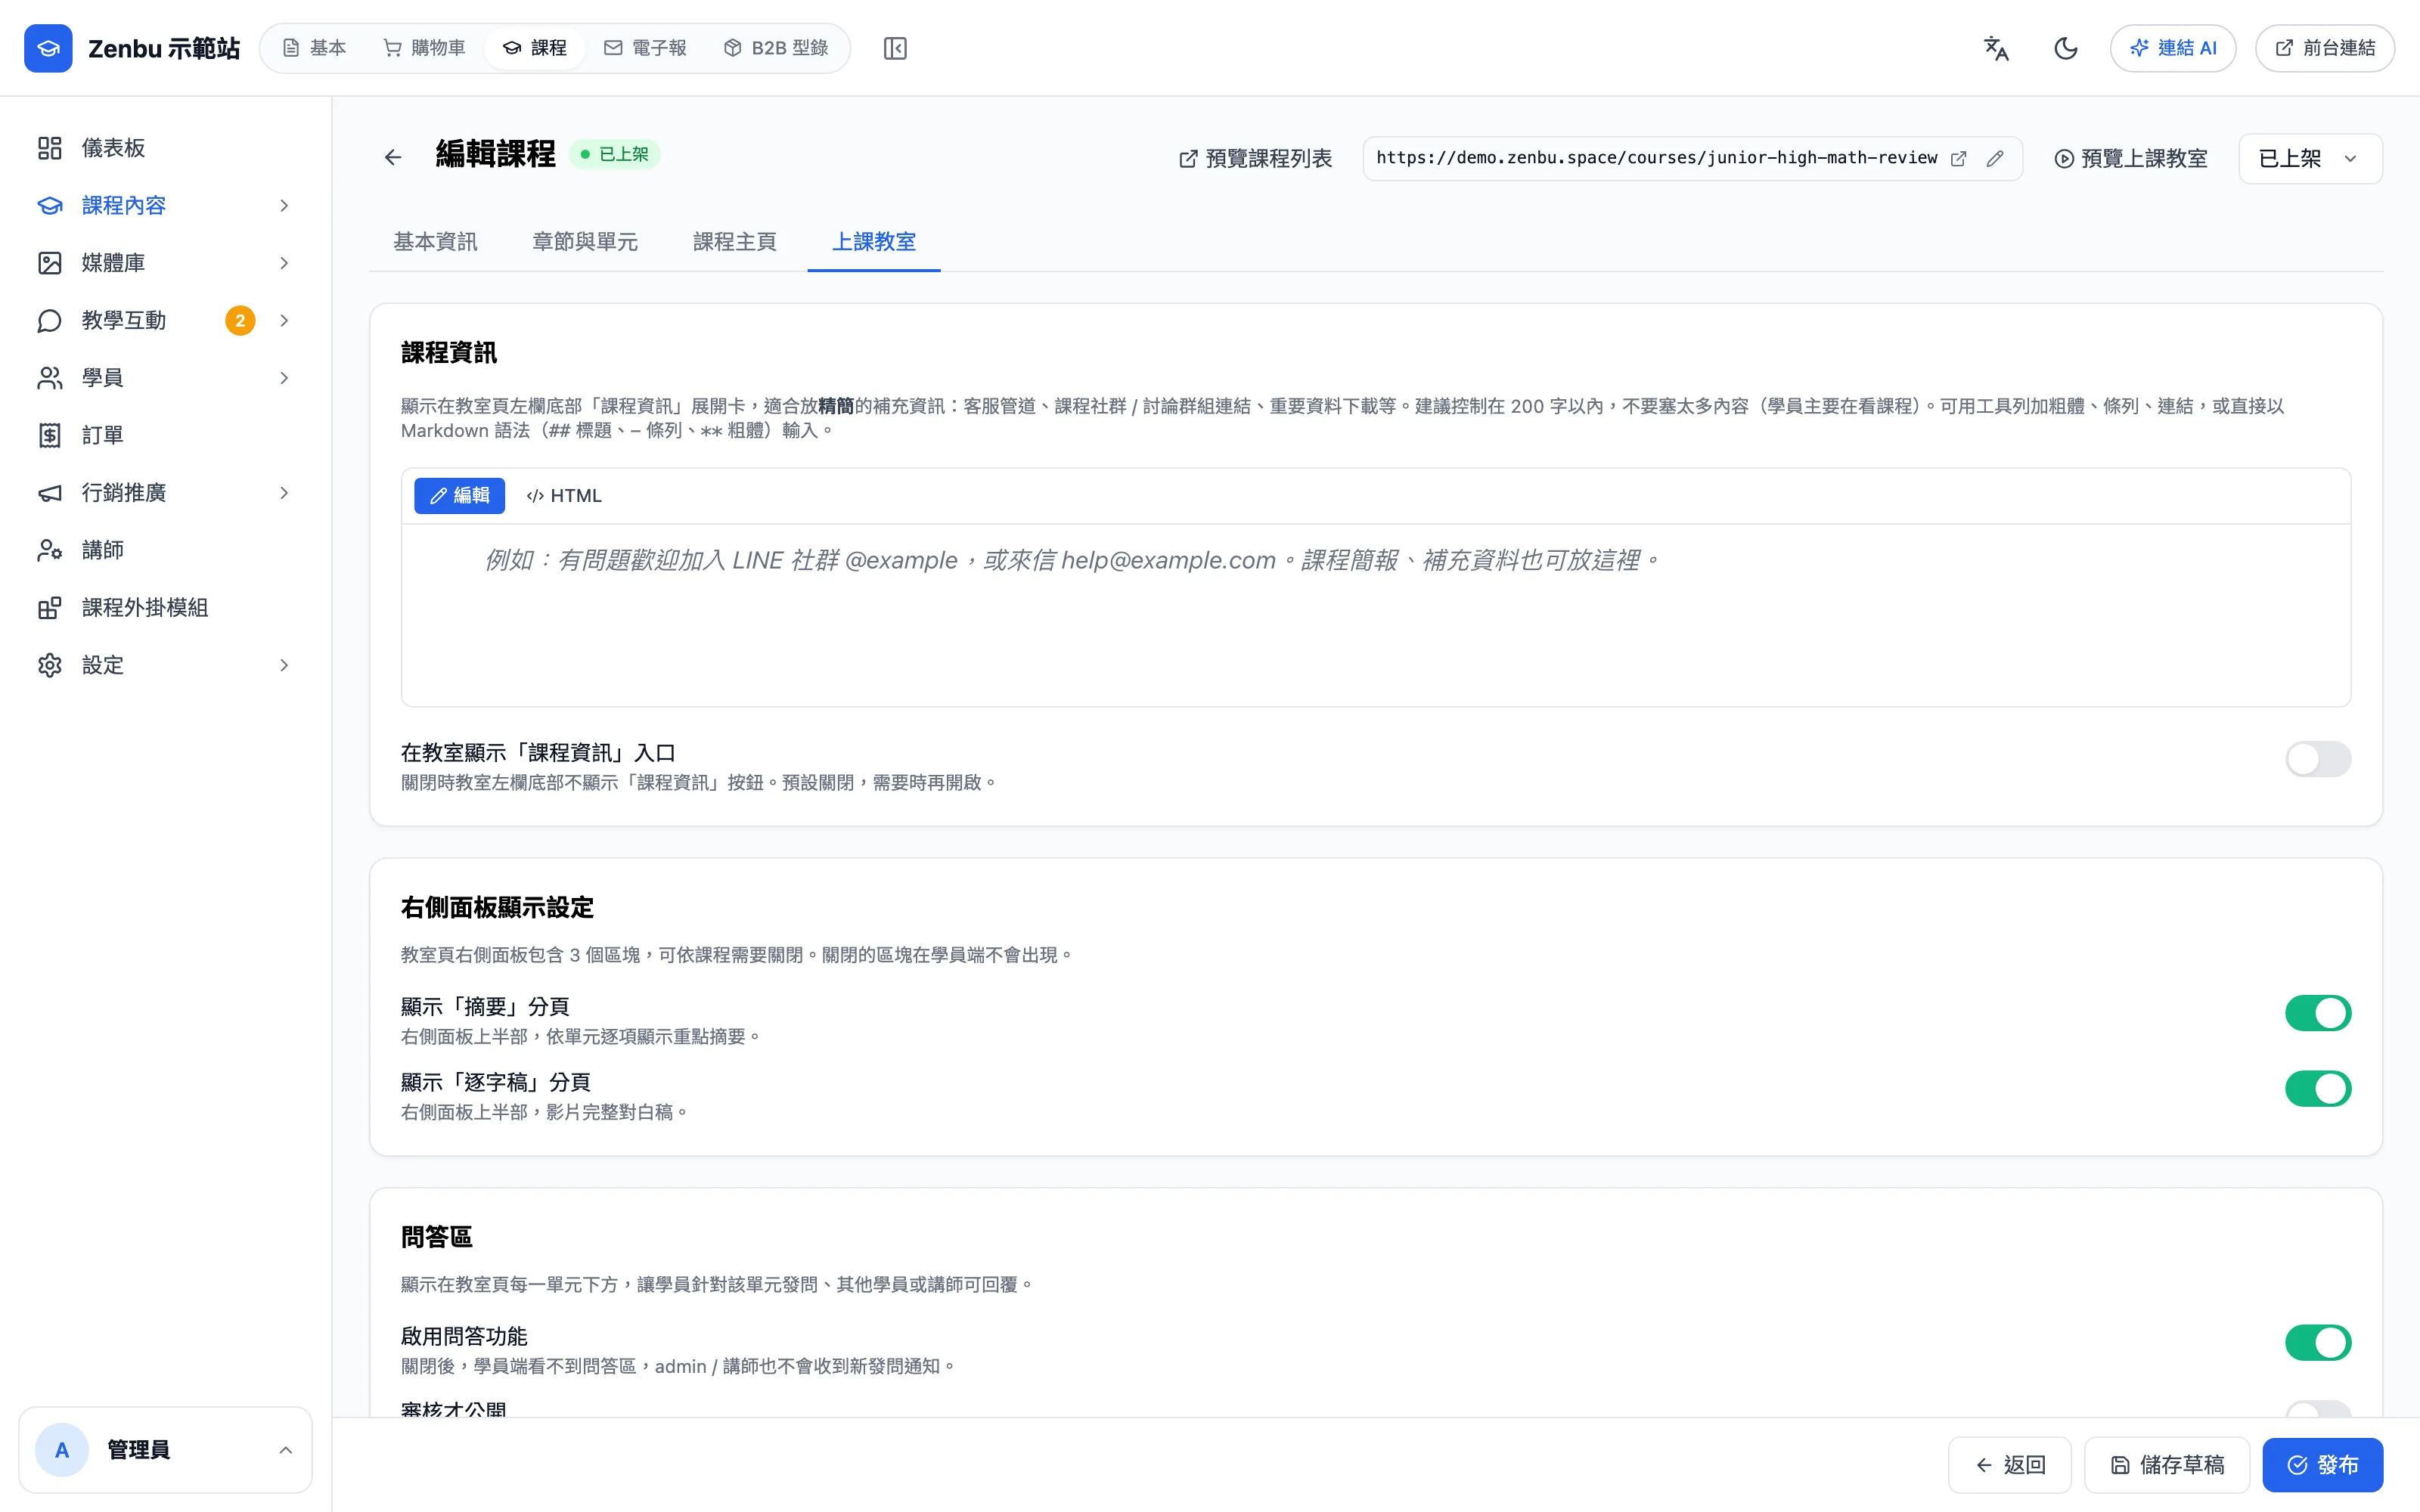Image resolution: width=2420 pixels, height=1512 pixels.
Task: Click the 發布 publish button
Action: click(2322, 1465)
